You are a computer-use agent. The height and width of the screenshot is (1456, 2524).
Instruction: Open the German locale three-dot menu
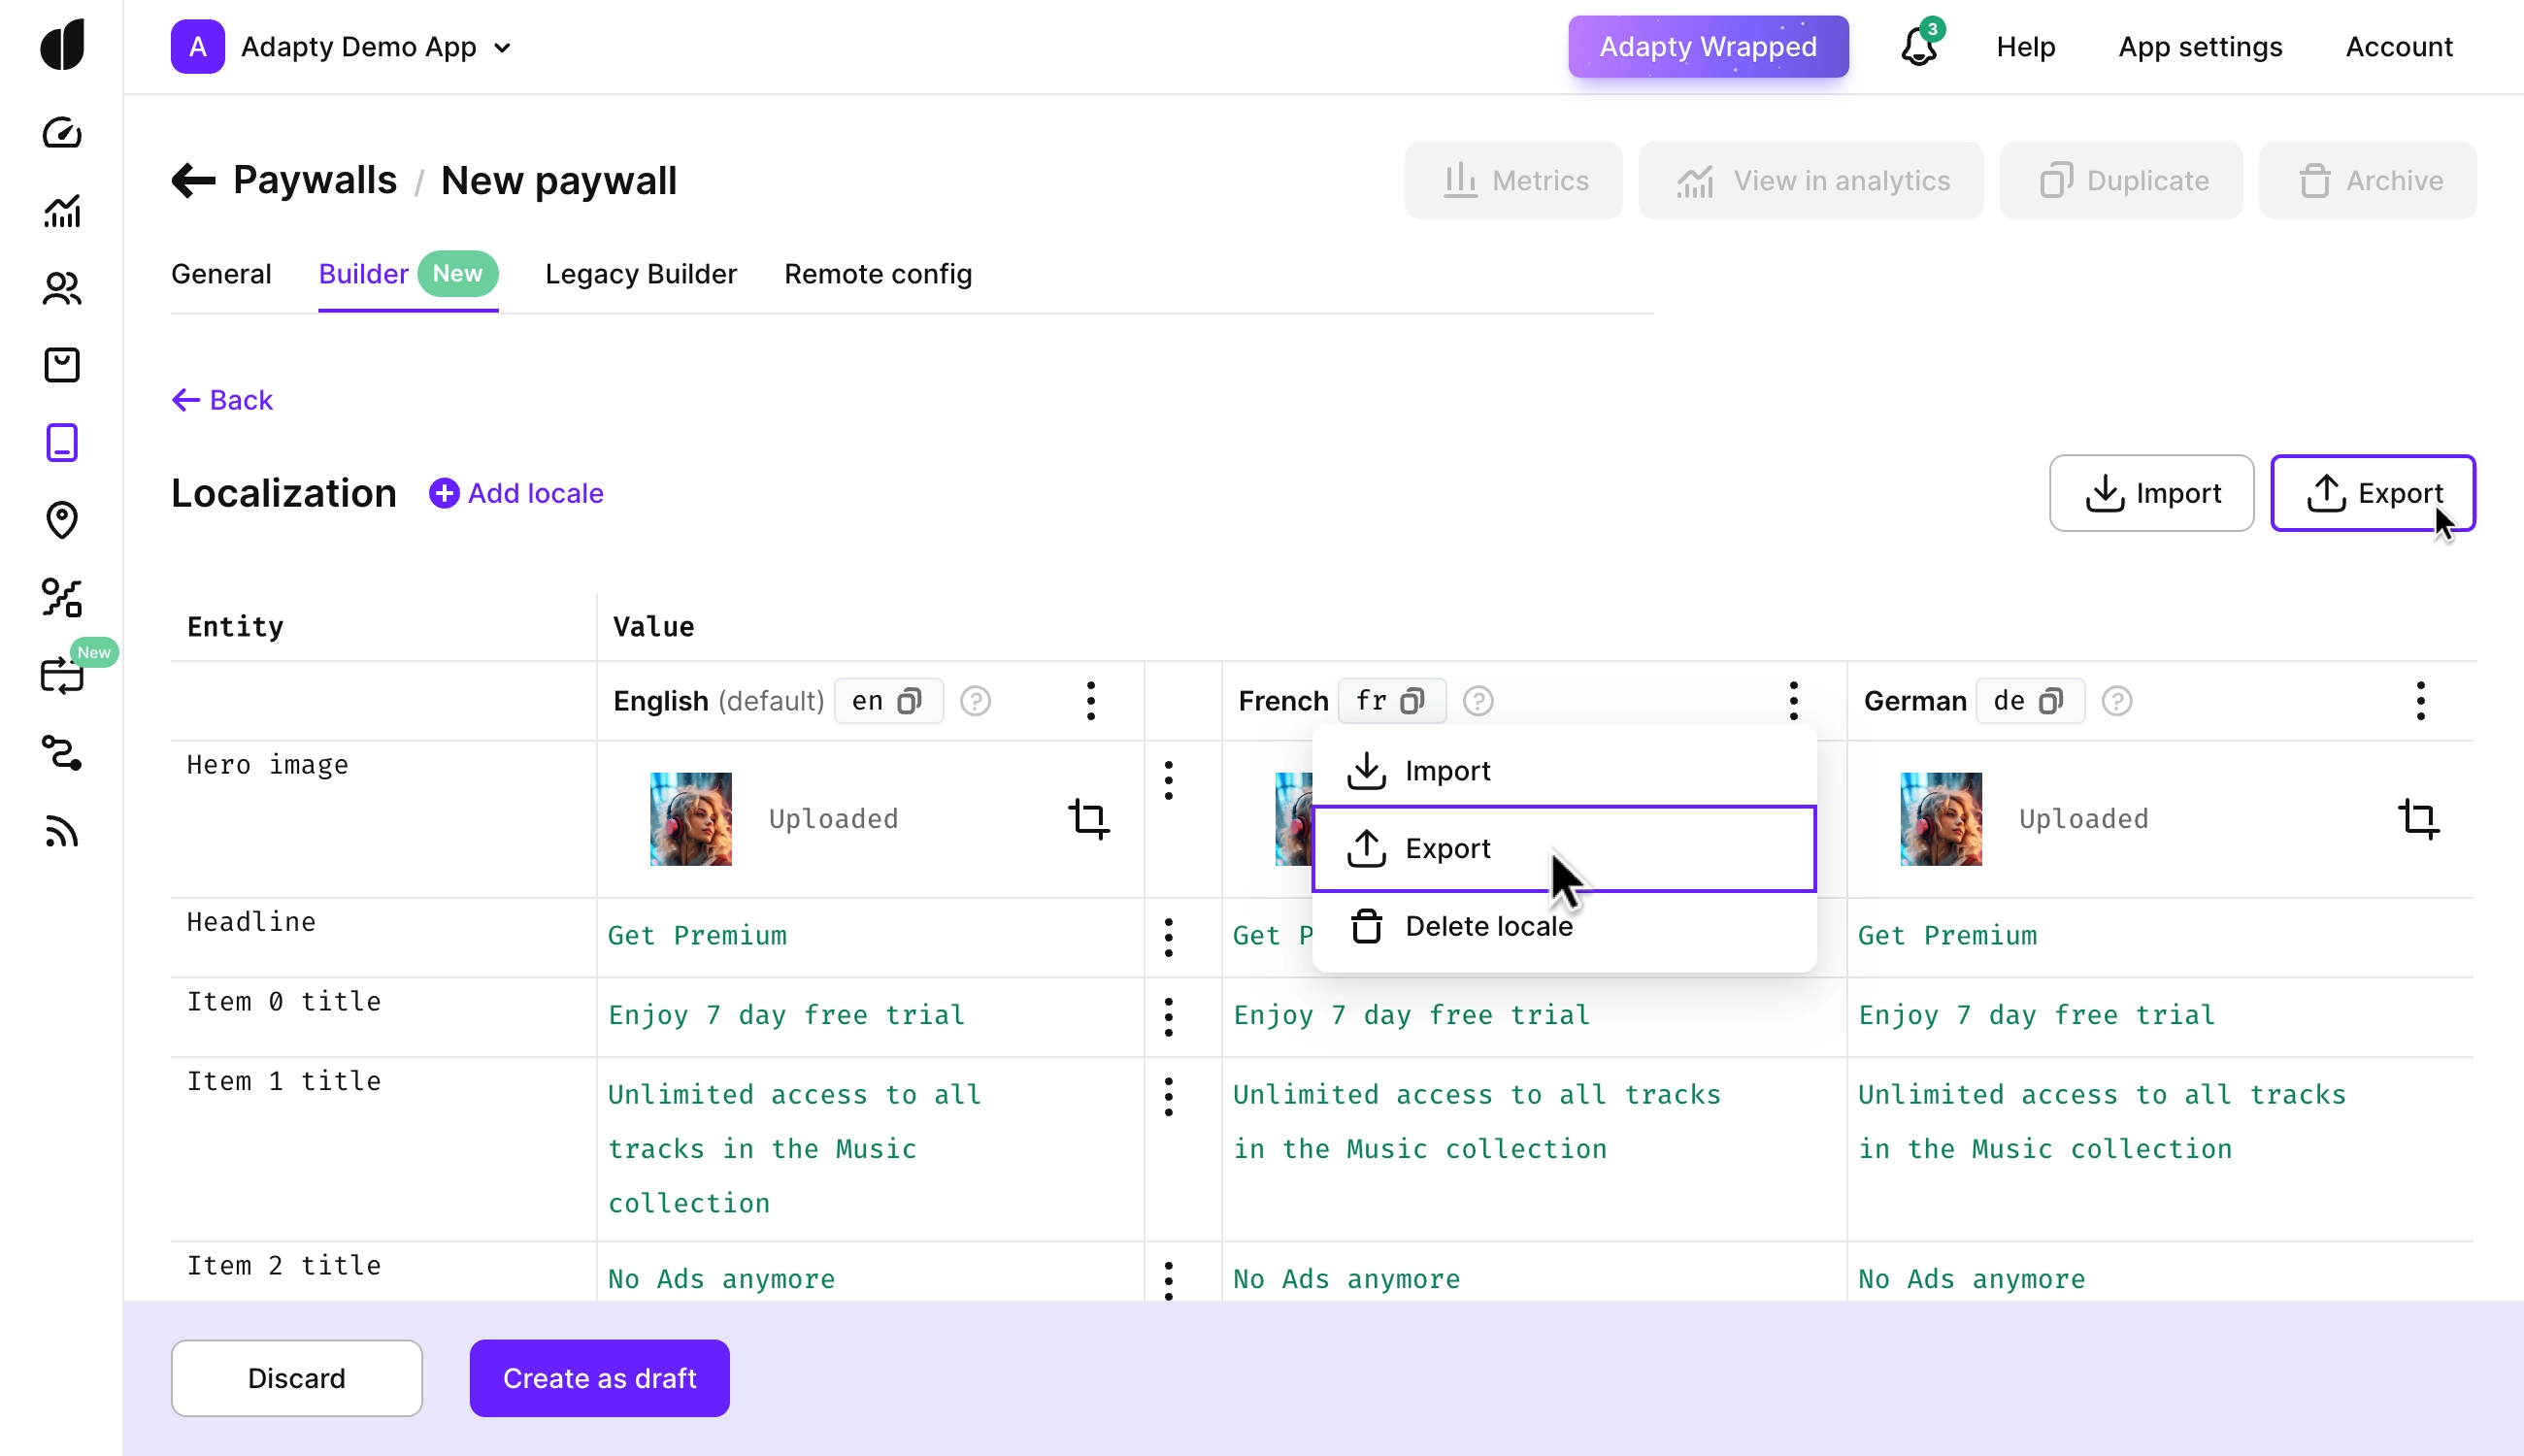click(2420, 701)
